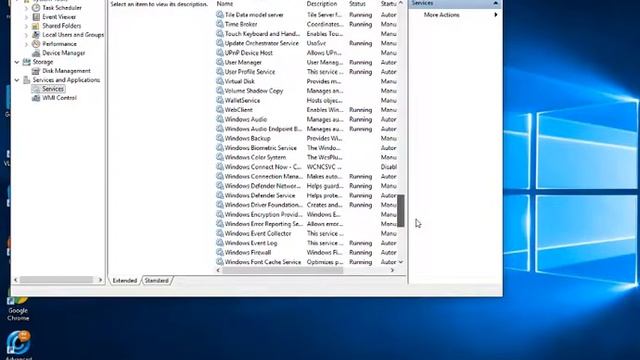This screenshot has height=360, width=640.
Task: Click gear icon of Windows Backup
Action: click(x=220, y=138)
